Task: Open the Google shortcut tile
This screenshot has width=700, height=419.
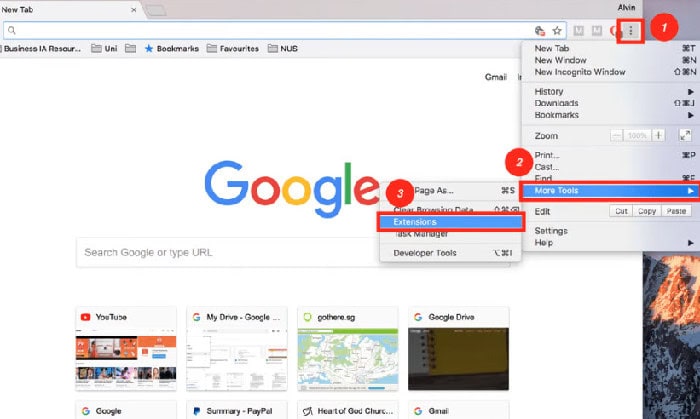Action: 126,411
